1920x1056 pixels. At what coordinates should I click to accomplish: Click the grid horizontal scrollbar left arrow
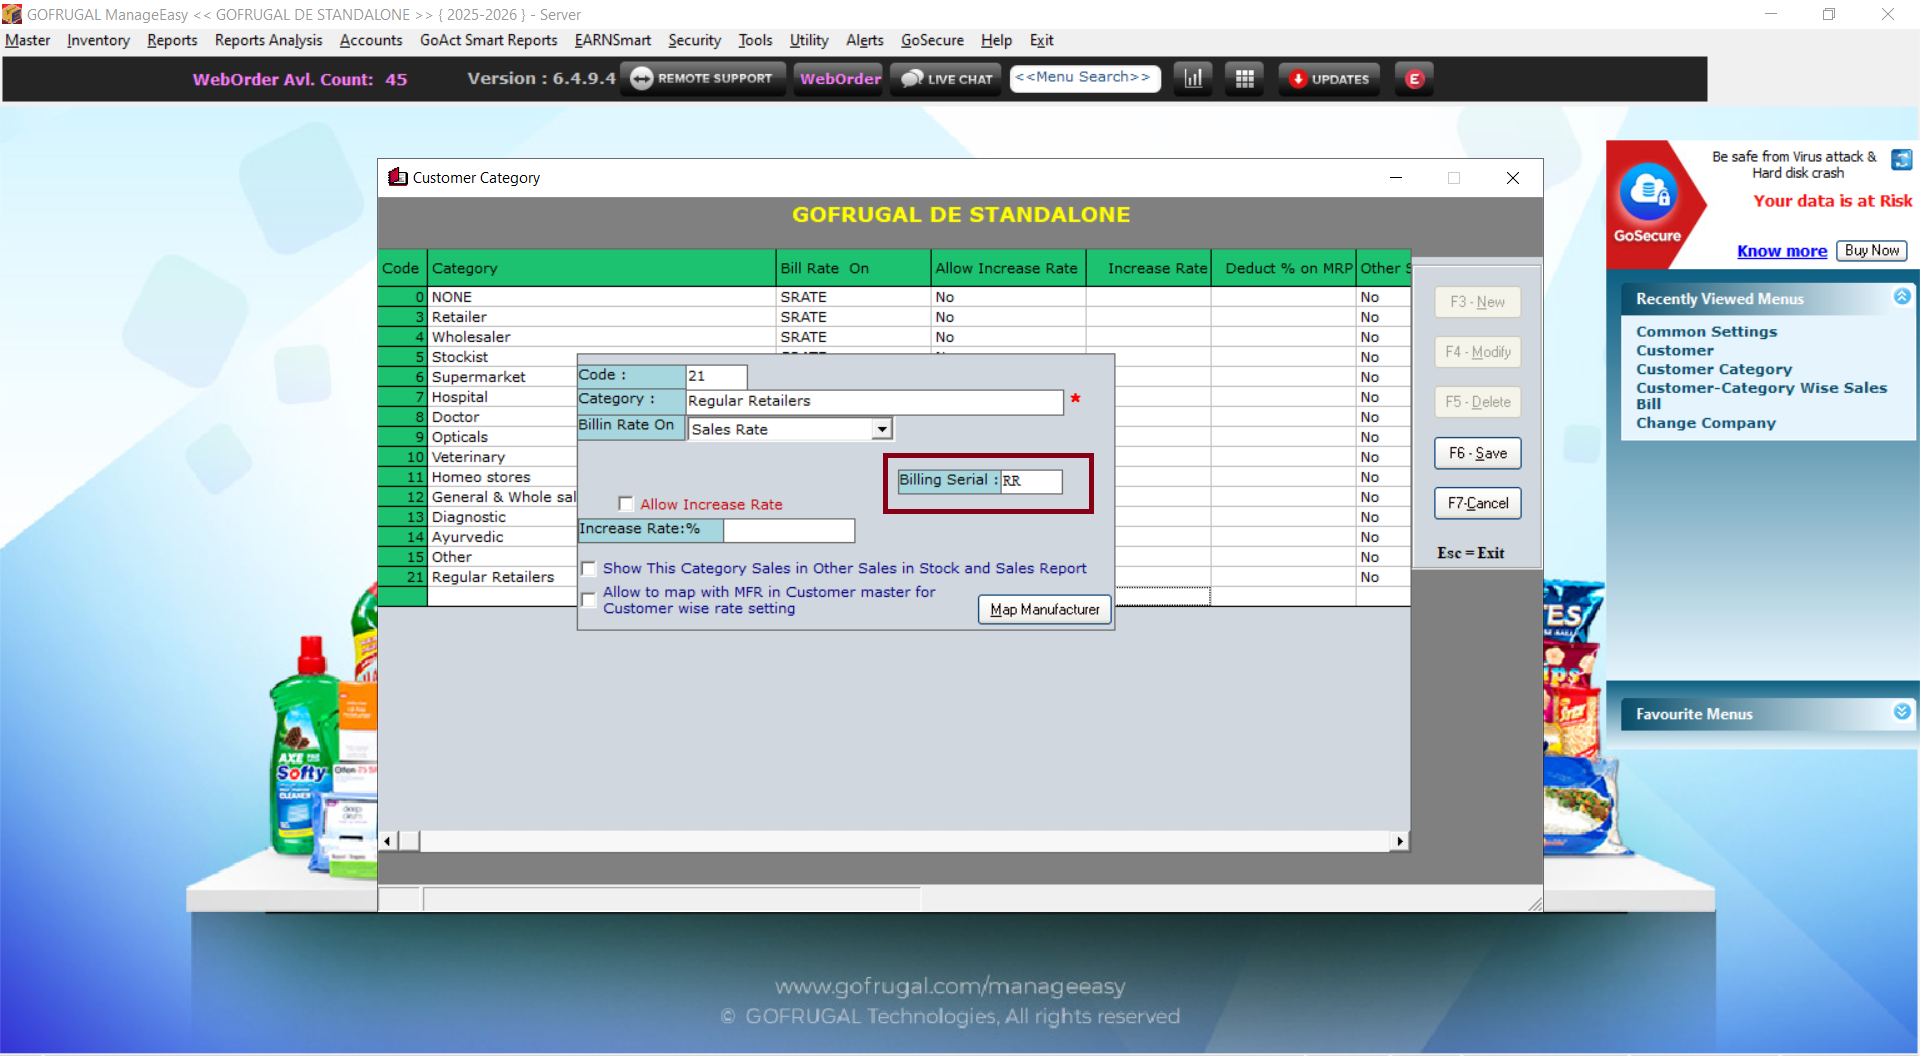click(x=388, y=841)
